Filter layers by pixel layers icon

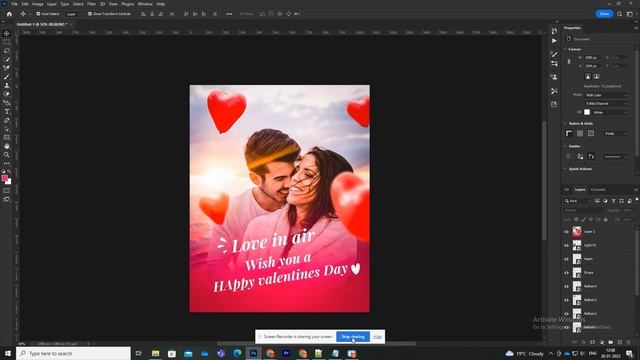(x=597, y=201)
